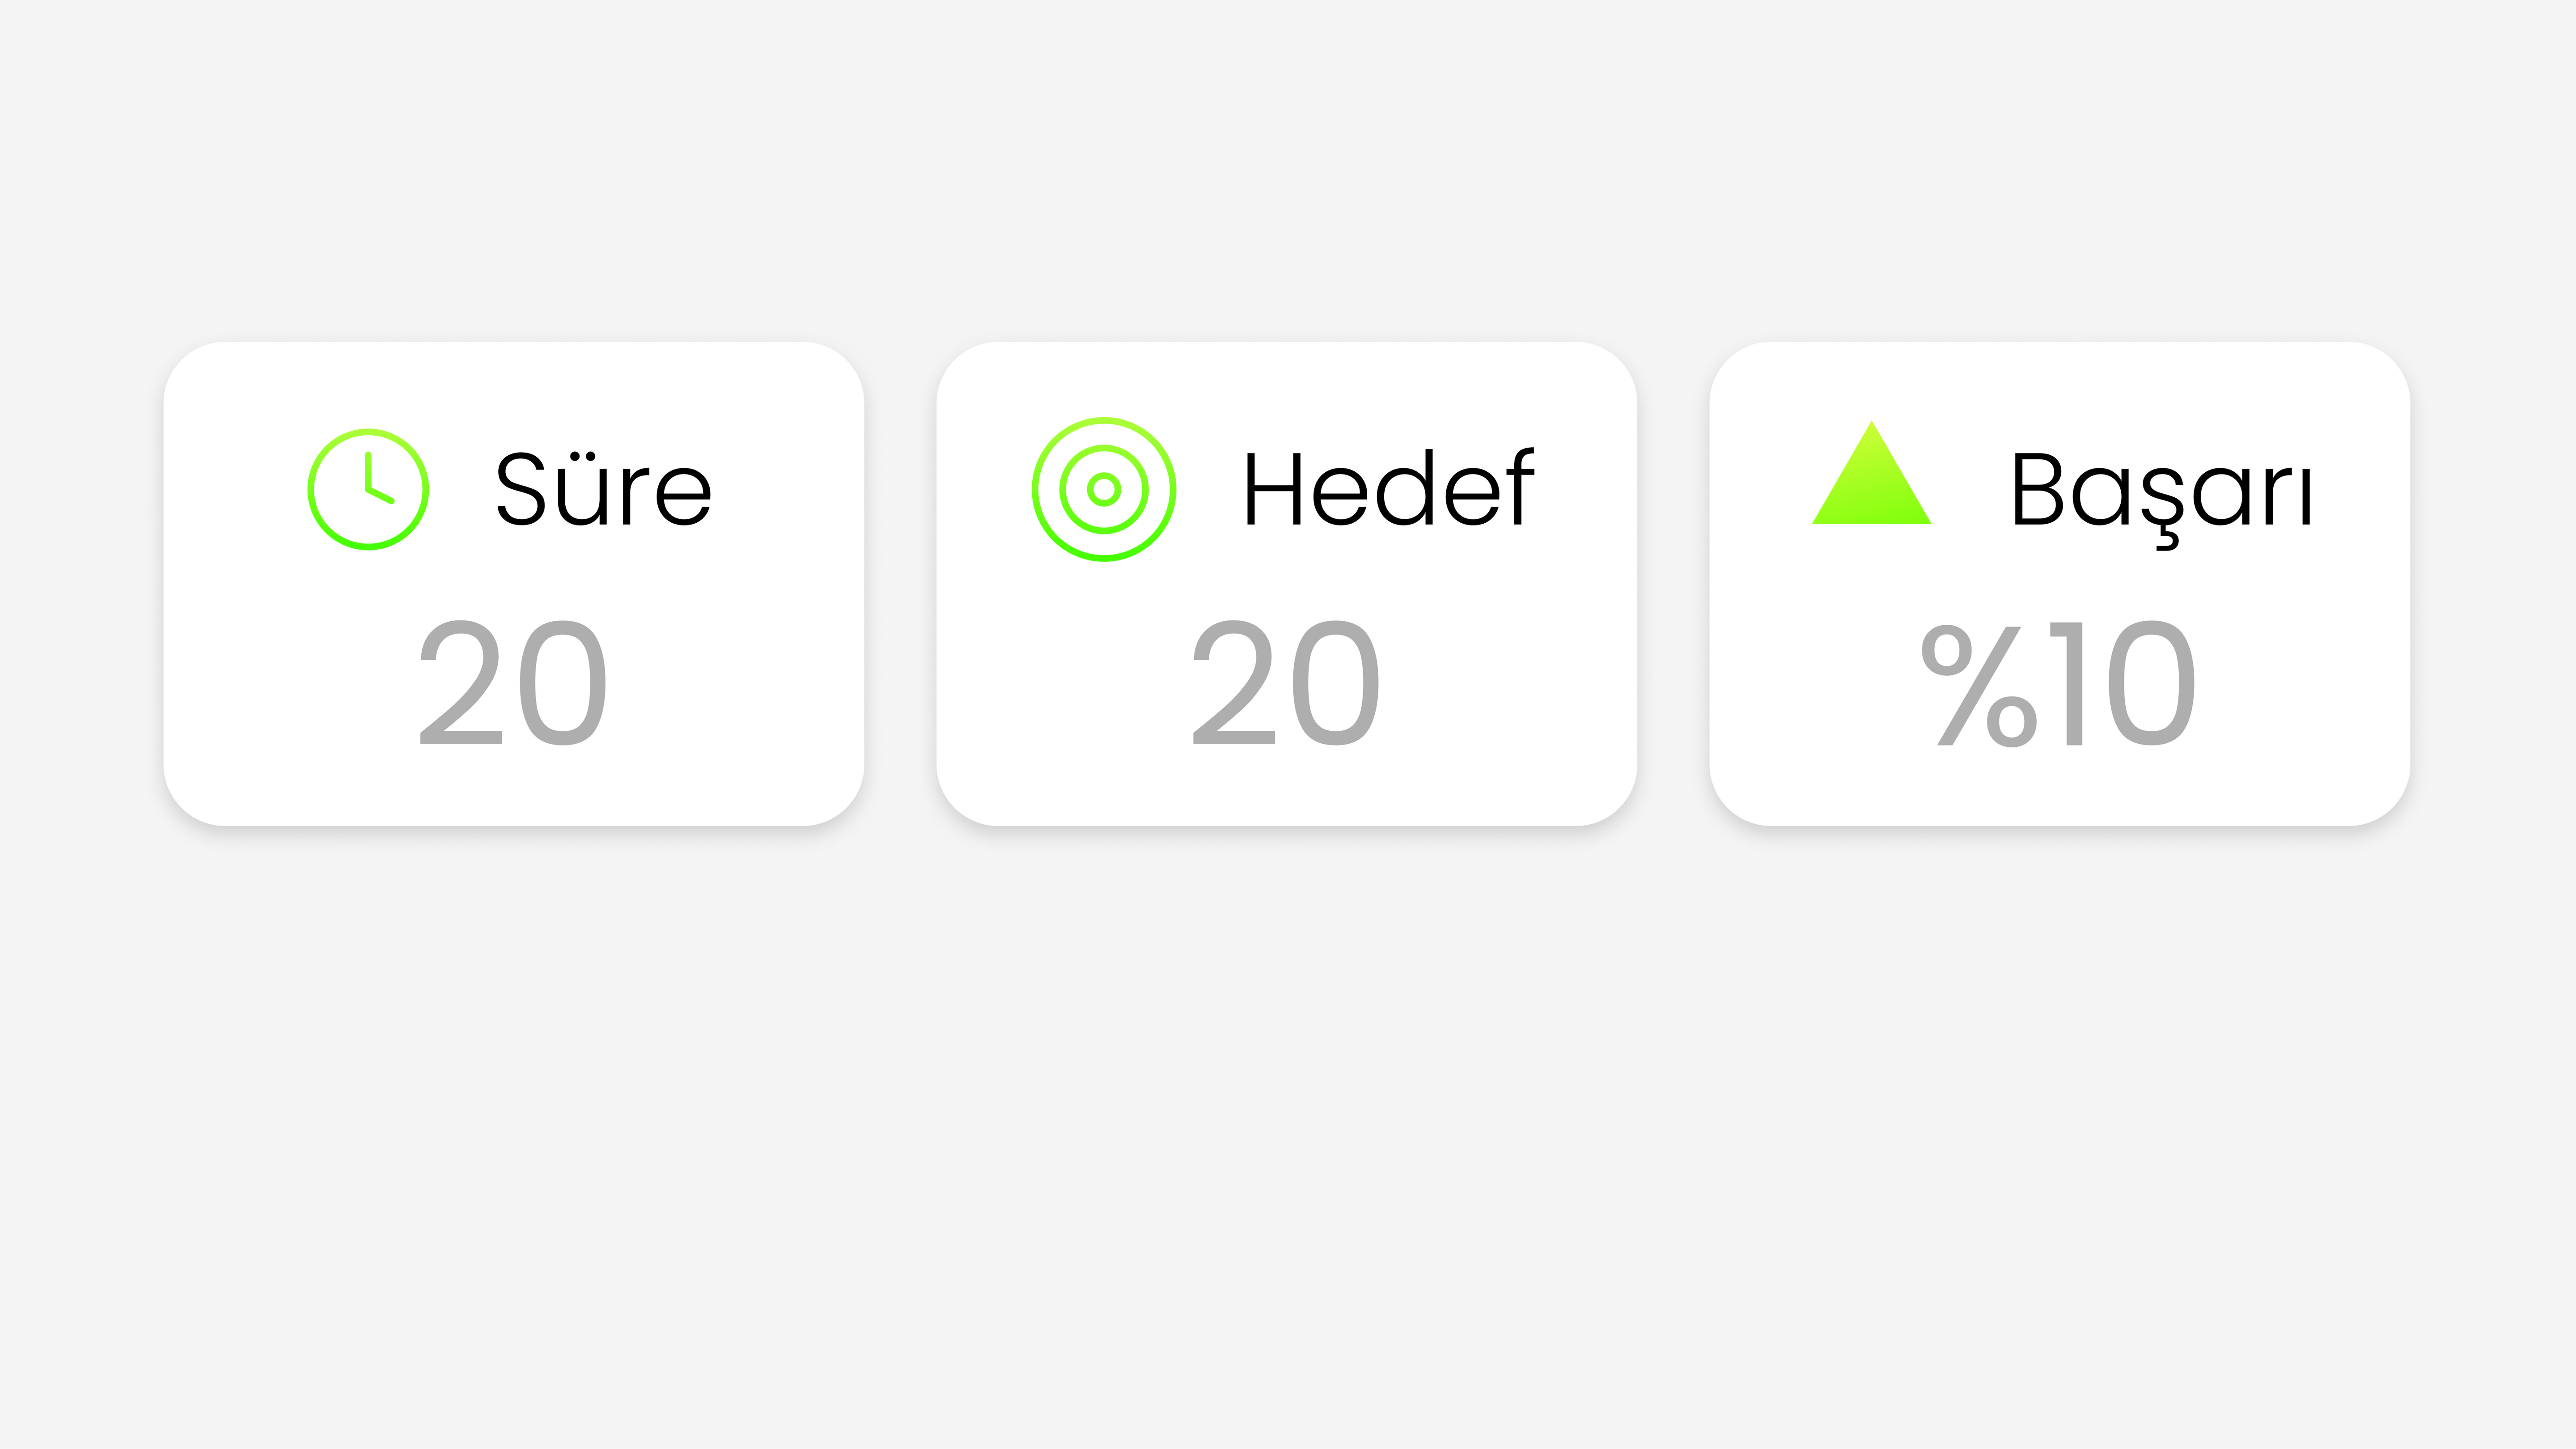Image resolution: width=2576 pixels, height=1449 pixels.
Task: Click the digit 0 in Hedef value
Action: pos(1336,683)
